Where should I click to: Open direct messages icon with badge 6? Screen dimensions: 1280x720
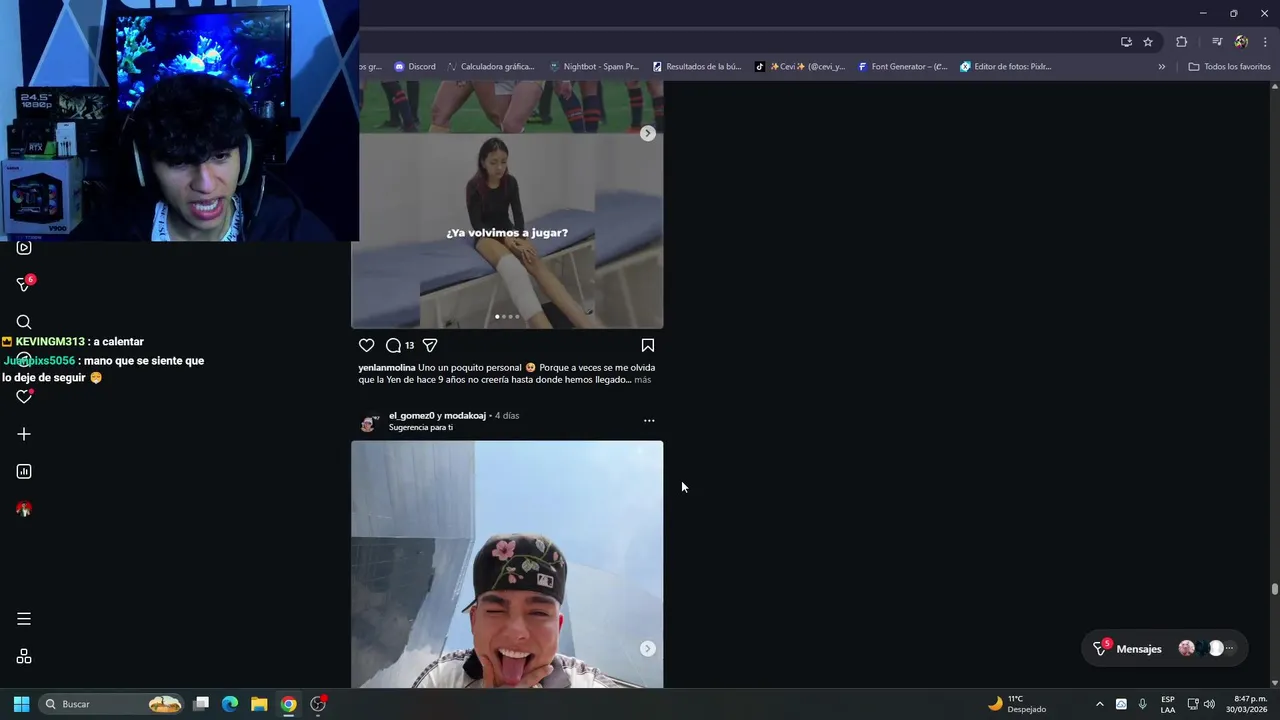[x=24, y=285]
